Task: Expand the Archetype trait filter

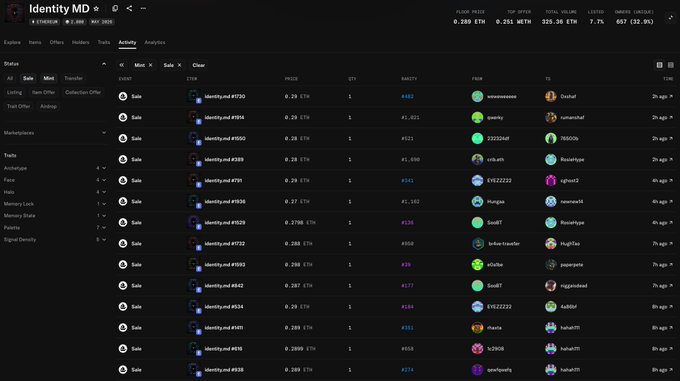Action: [x=55, y=168]
